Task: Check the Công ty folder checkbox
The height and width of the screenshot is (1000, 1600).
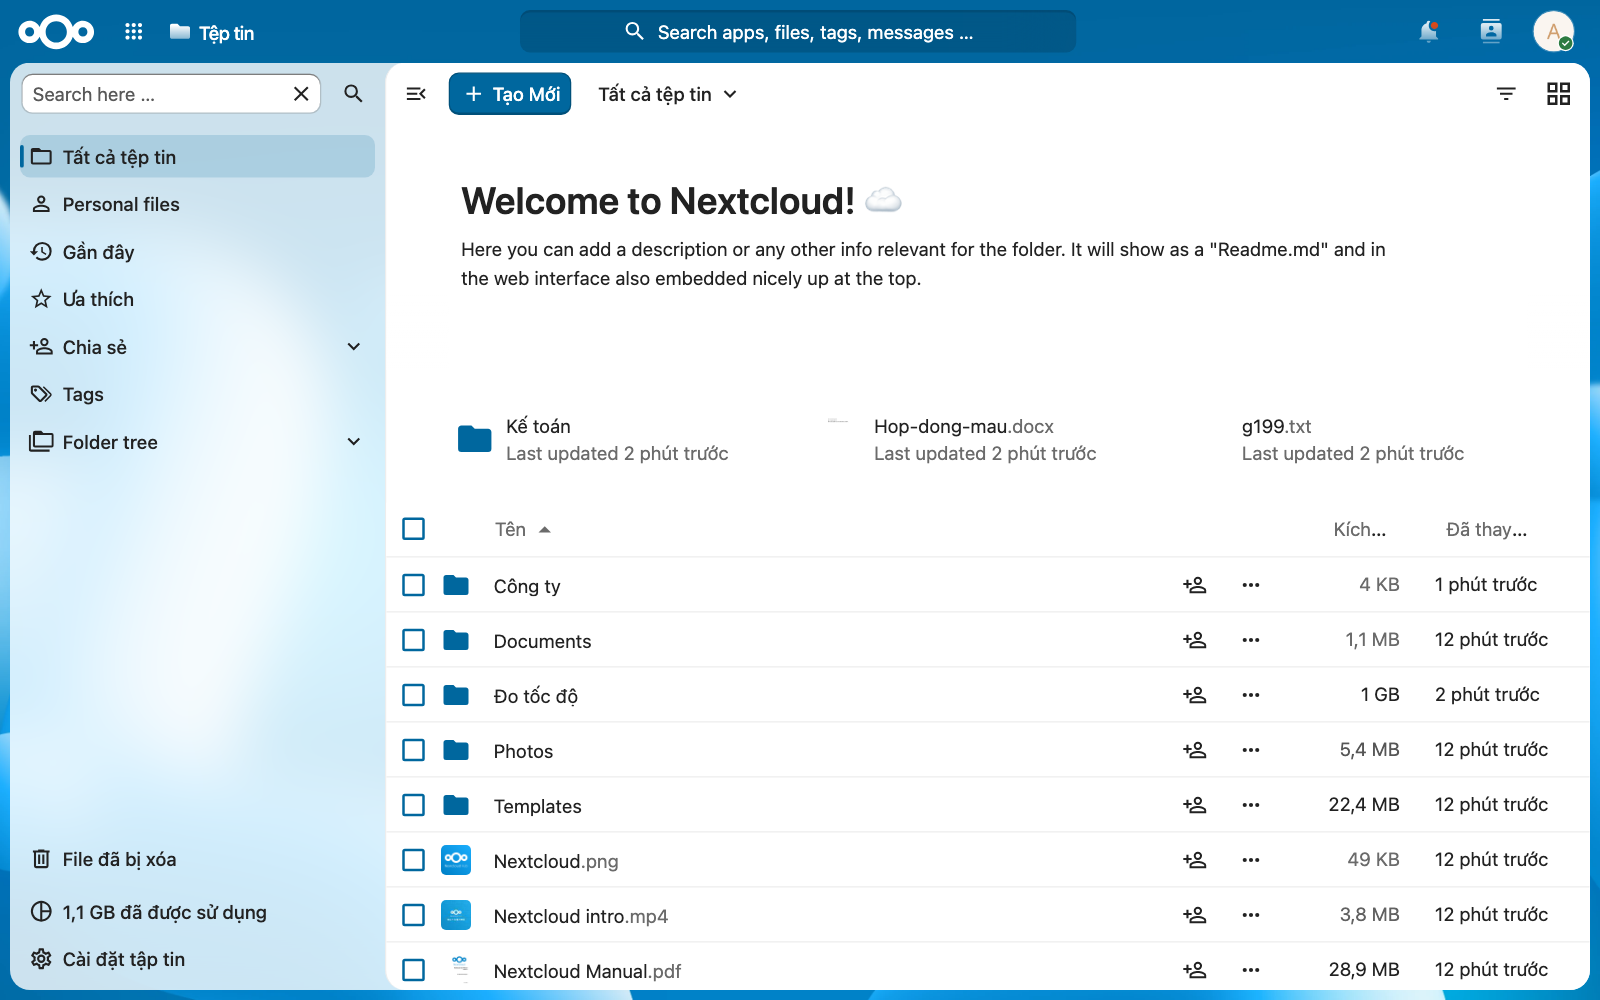Action: pyautogui.click(x=414, y=585)
